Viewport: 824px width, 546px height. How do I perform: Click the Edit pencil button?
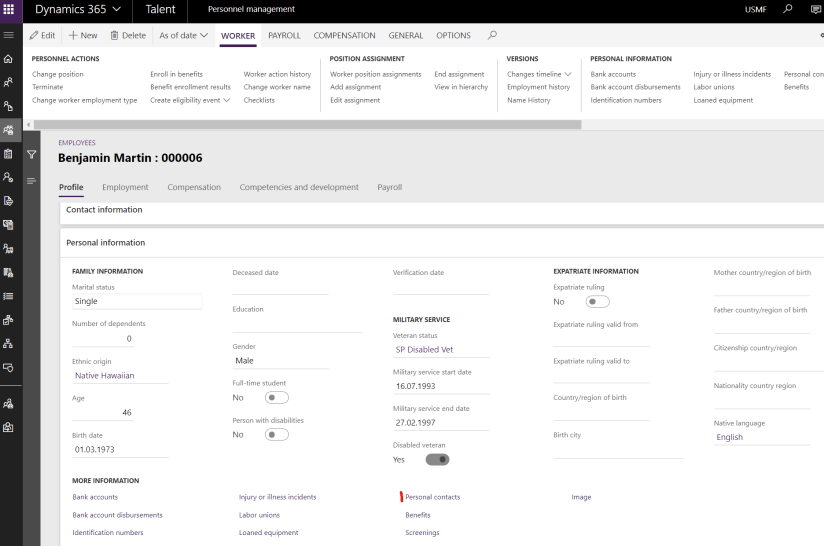coord(42,35)
